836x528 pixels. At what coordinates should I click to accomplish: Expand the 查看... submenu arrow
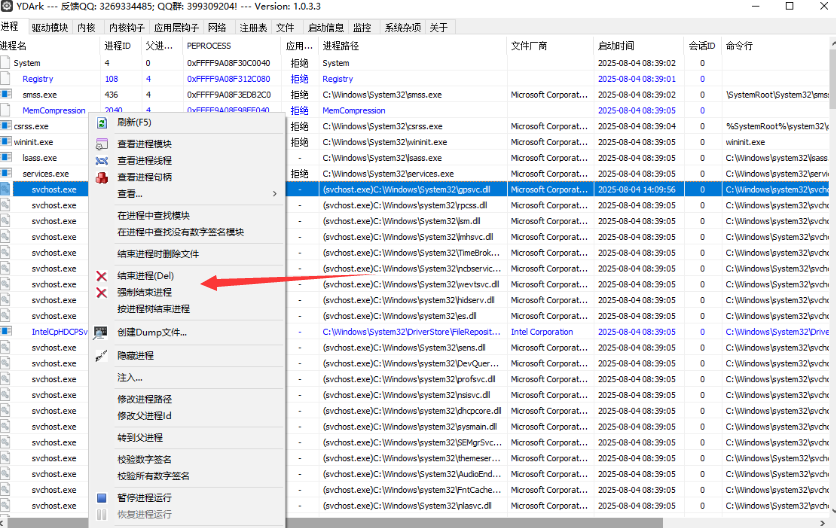point(275,194)
